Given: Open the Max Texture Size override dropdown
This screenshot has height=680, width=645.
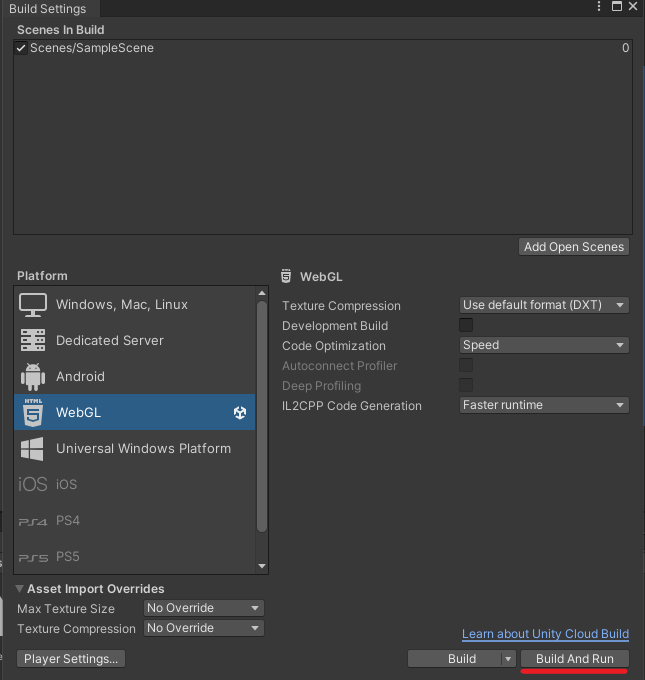Looking at the screenshot, I should (203, 608).
